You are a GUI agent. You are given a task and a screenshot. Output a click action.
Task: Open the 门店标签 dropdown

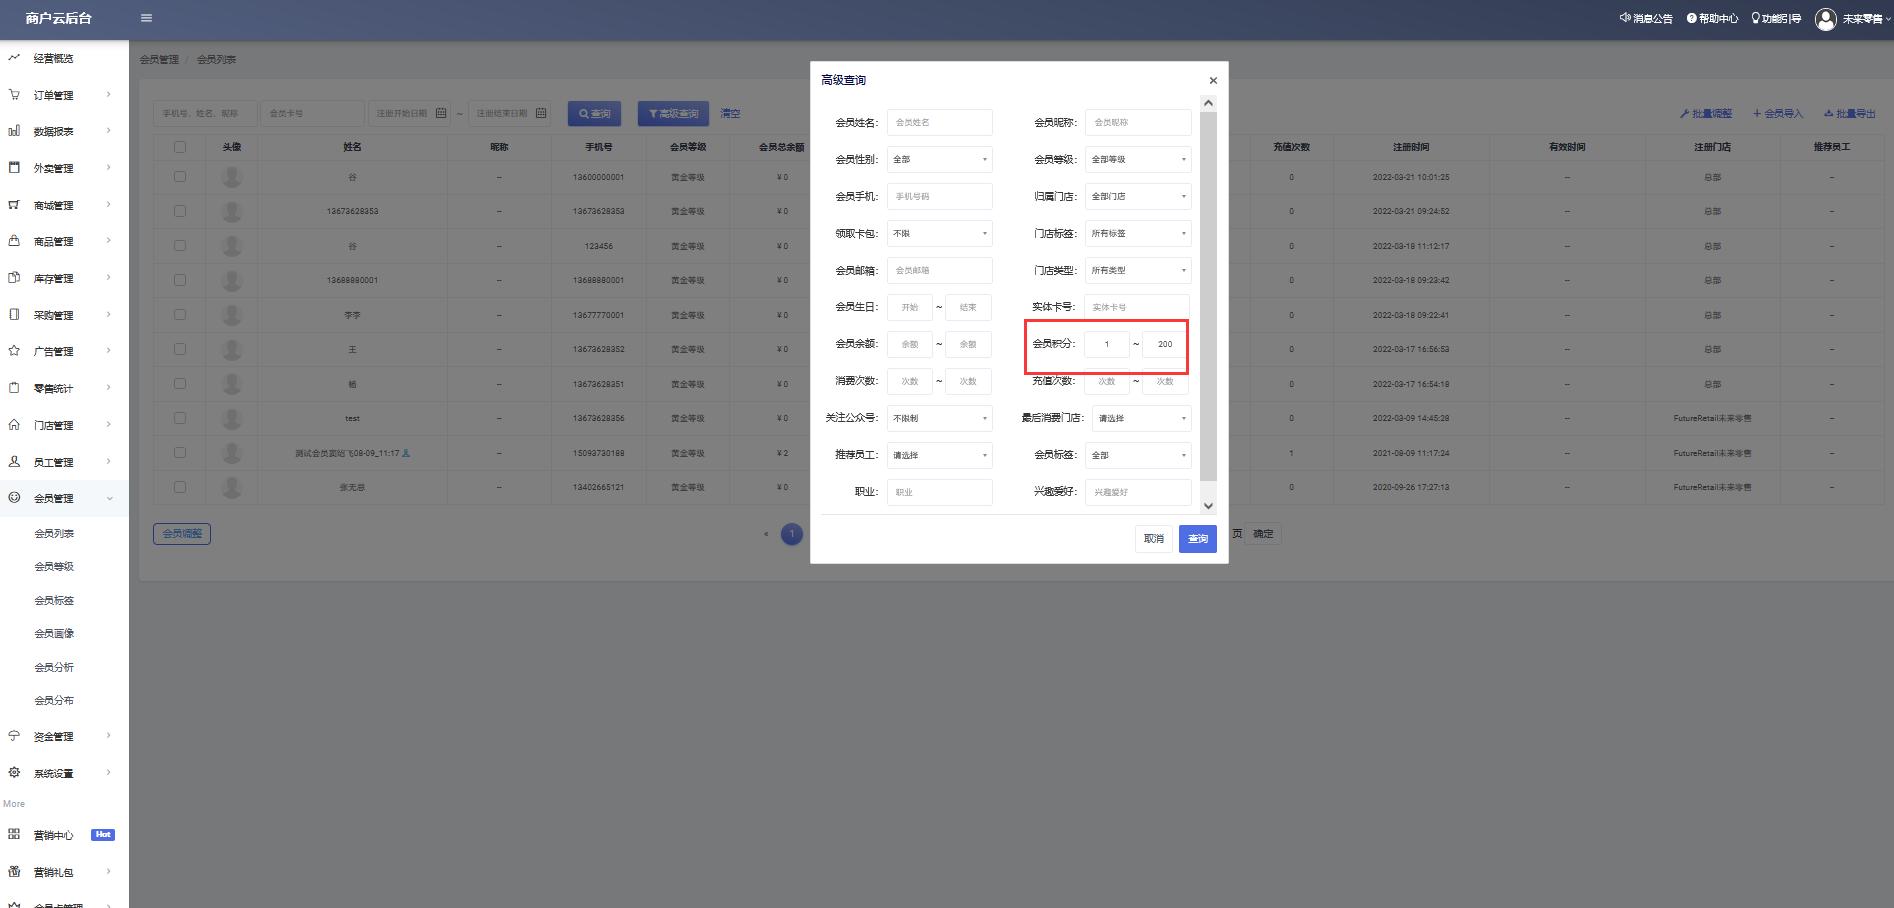[x=1138, y=233]
